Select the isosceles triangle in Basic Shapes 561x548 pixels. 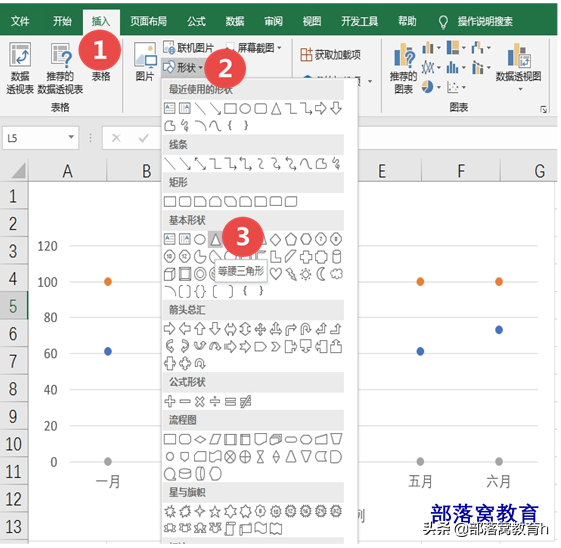point(215,239)
